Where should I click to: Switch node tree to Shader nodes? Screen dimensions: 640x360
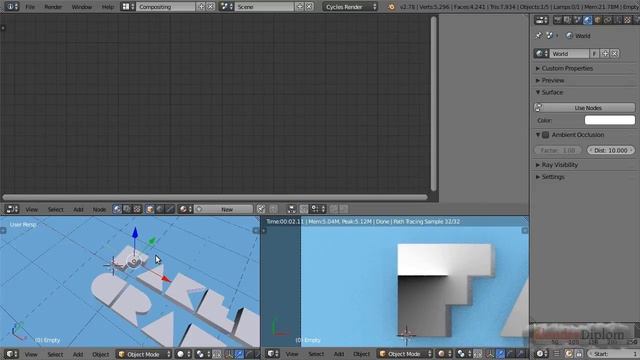(117, 209)
